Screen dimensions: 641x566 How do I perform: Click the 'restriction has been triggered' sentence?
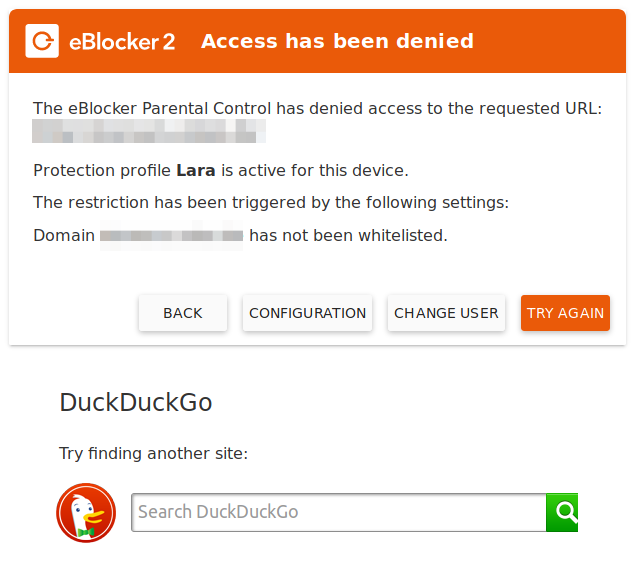[271, 203]
